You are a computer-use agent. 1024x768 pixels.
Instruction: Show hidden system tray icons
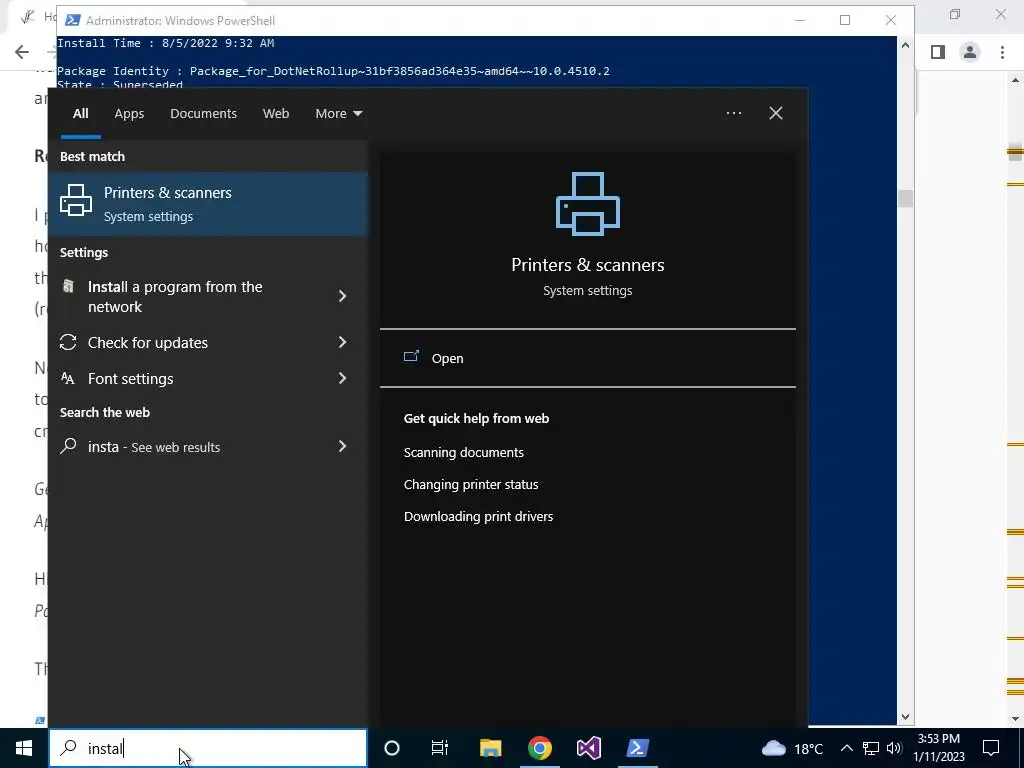point(846,748)
